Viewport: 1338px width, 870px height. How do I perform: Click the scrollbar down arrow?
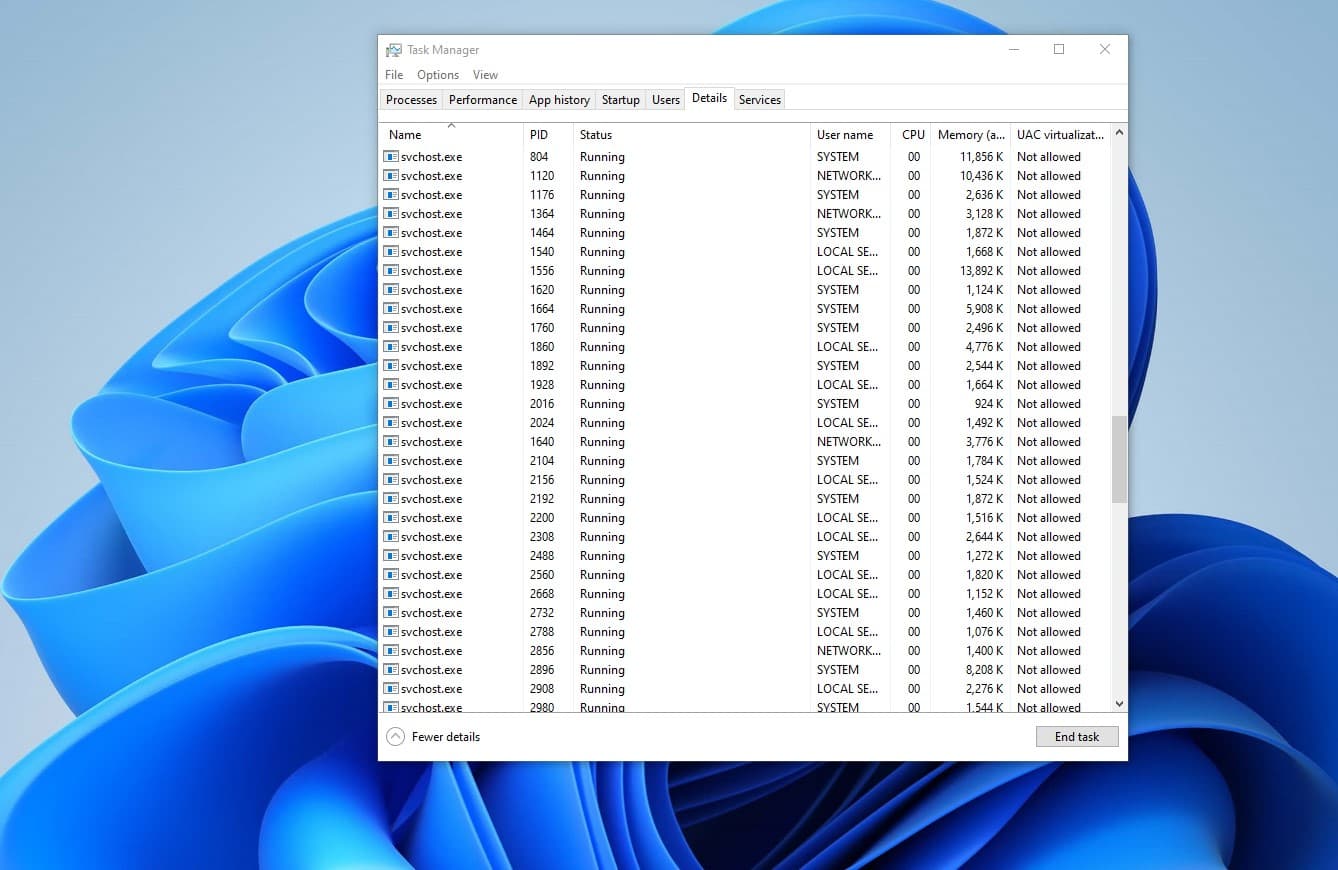[1119, 704]
